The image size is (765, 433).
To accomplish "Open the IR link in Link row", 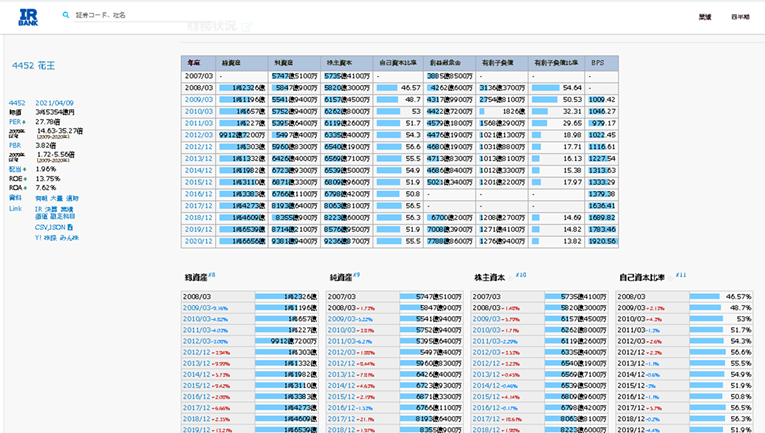I will point(39,209).
